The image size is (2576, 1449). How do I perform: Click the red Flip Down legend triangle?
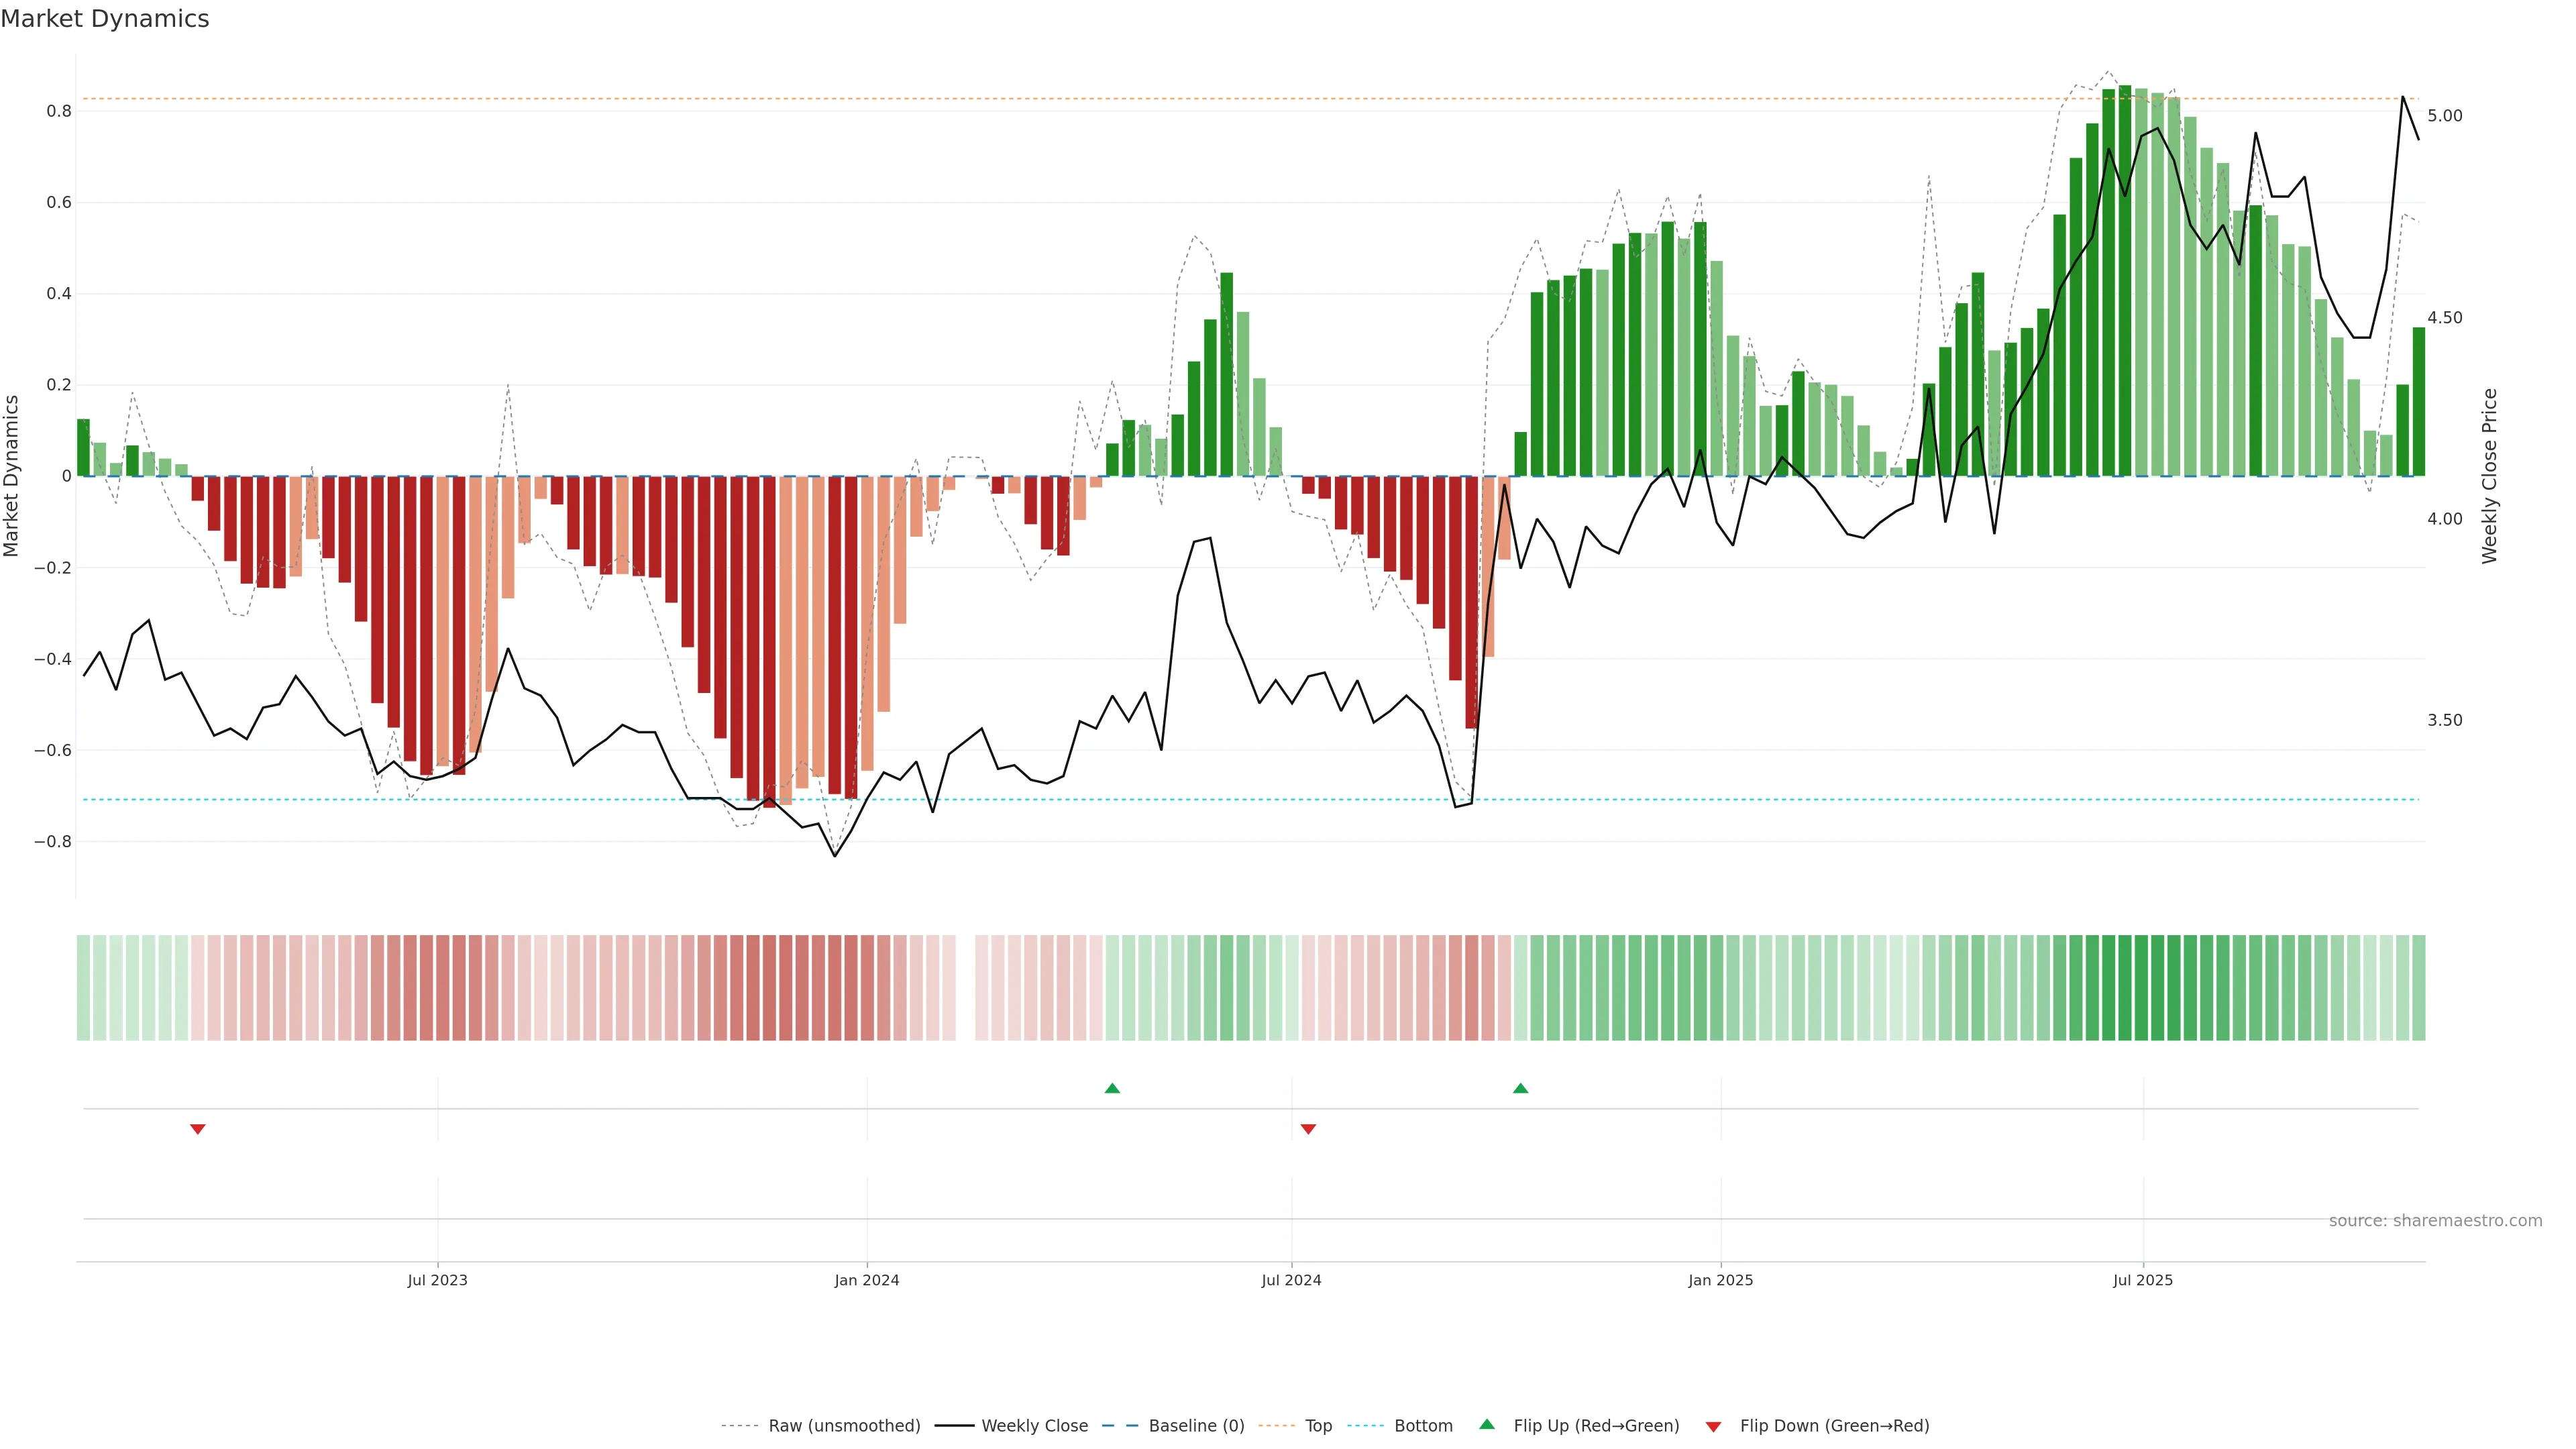pos(1713,1426)
